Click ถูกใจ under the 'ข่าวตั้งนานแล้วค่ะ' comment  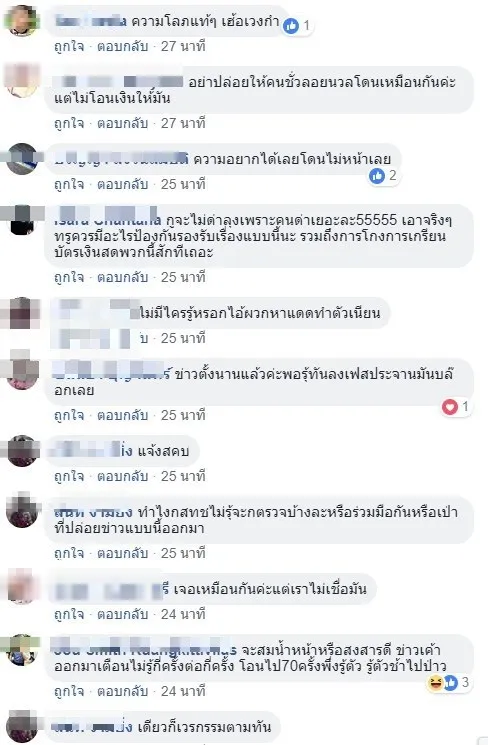[69, 415]
